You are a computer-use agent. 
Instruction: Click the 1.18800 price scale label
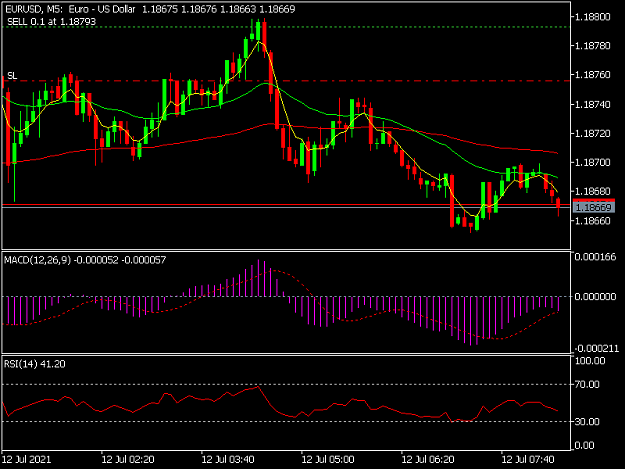point(593,17)
